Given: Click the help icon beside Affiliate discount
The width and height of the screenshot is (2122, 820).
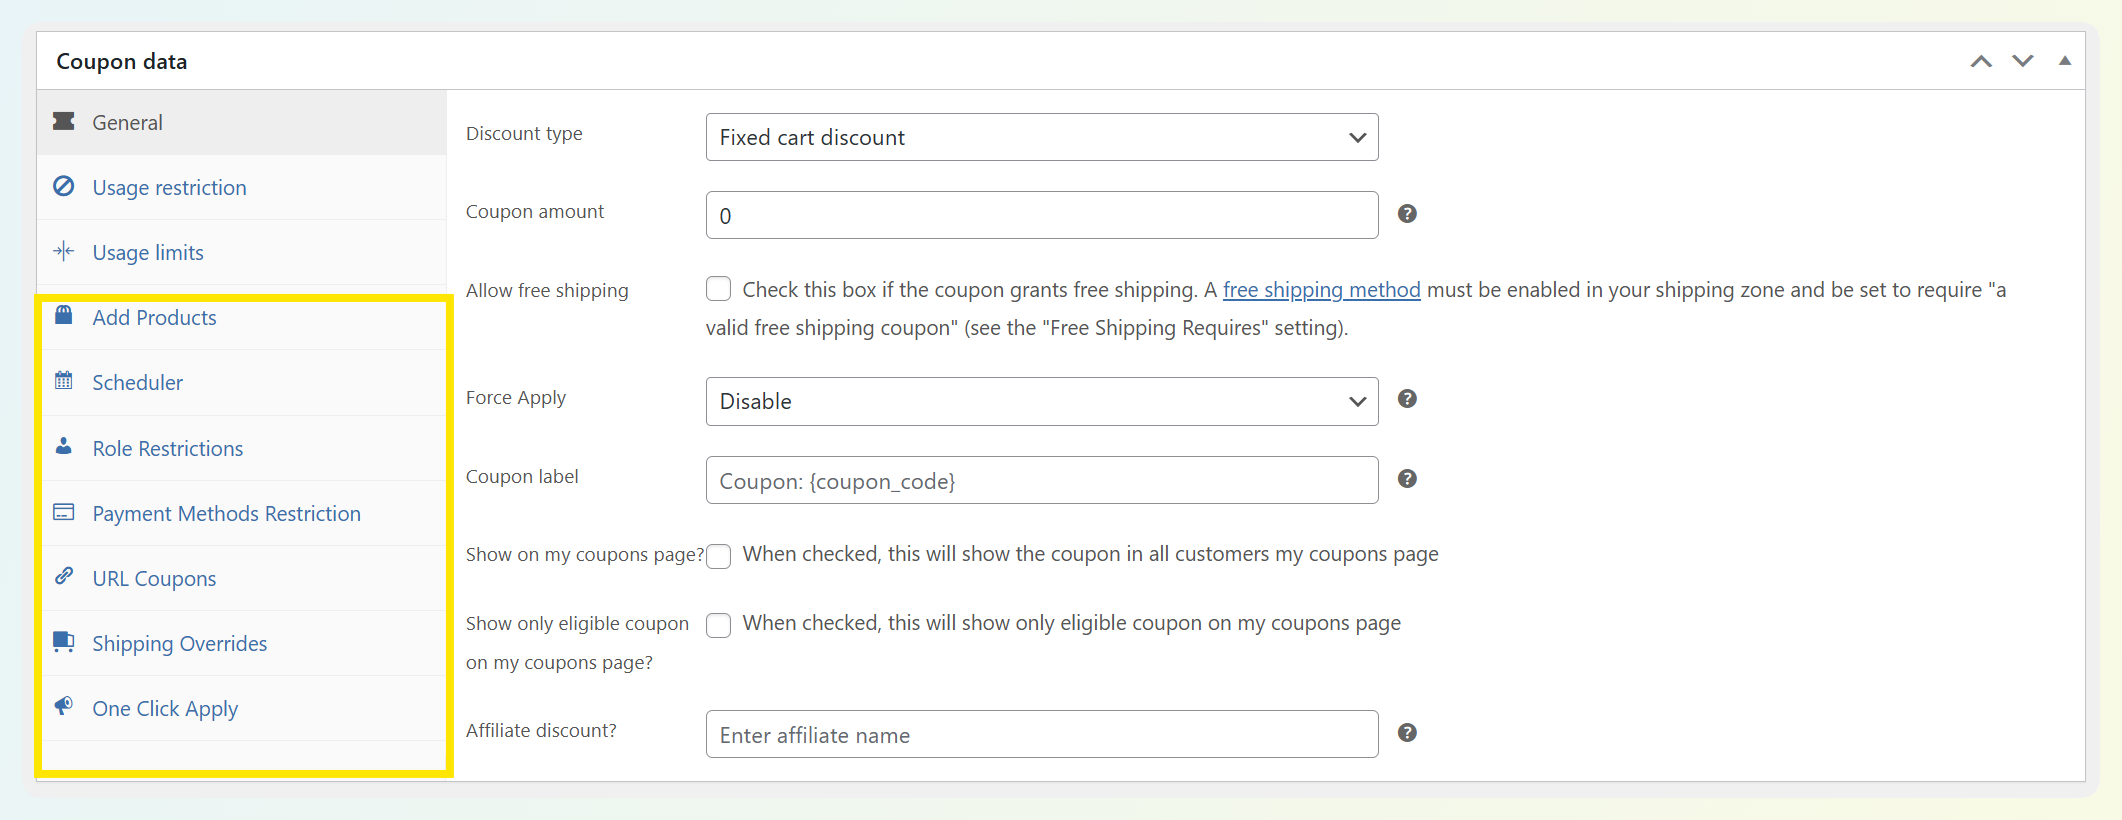Looking at the screenshot, I should pos(1406,733).
